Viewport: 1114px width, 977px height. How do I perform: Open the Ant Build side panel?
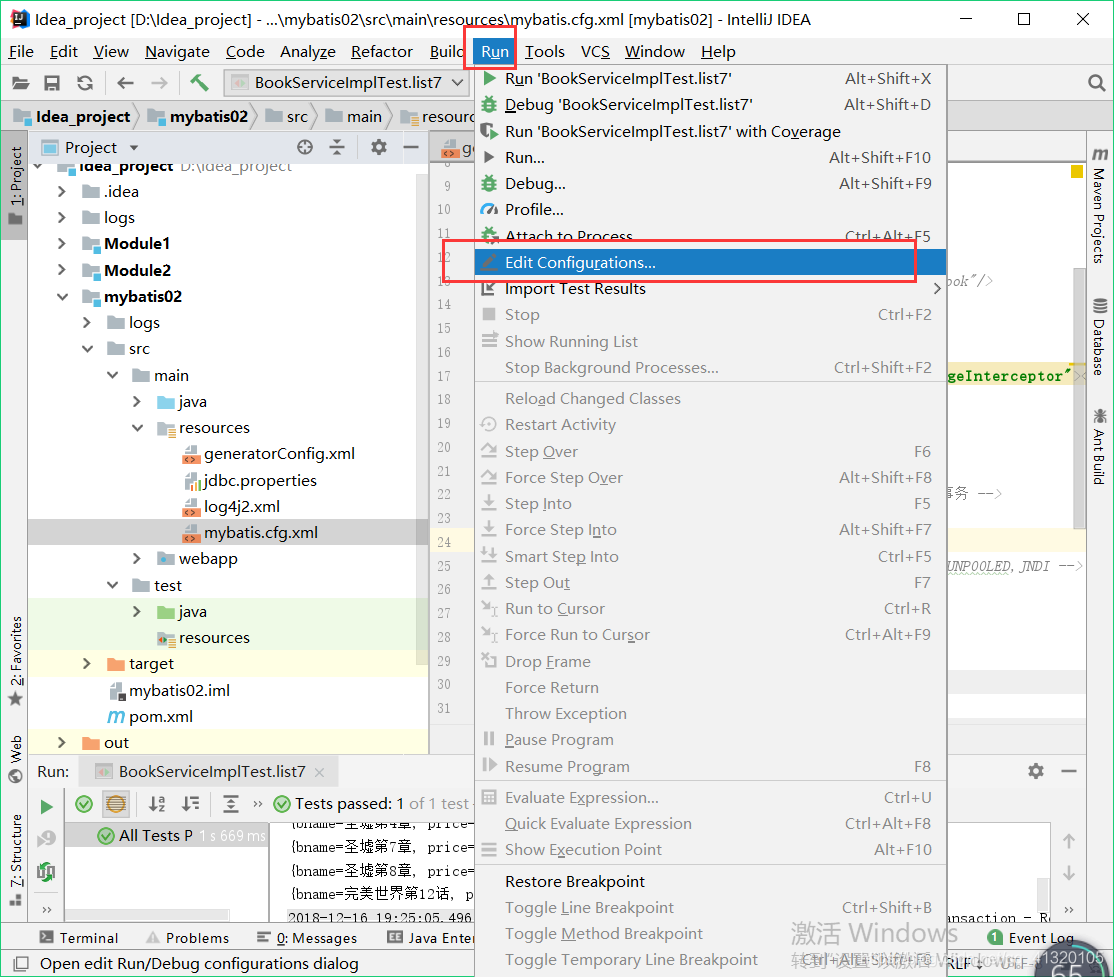1099,446
